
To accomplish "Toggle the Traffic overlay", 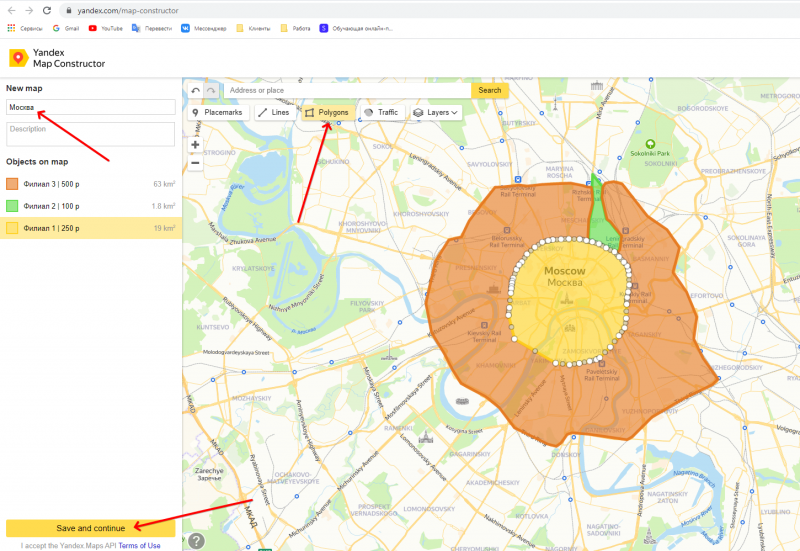I will click(381, 113).
